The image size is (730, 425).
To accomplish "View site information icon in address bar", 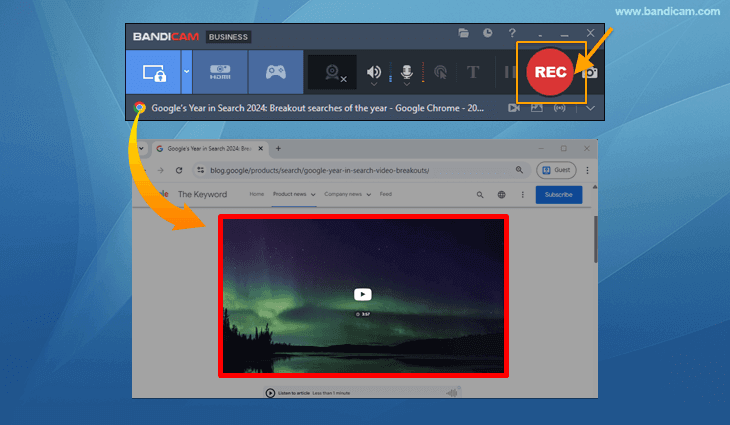I will 201,170.
